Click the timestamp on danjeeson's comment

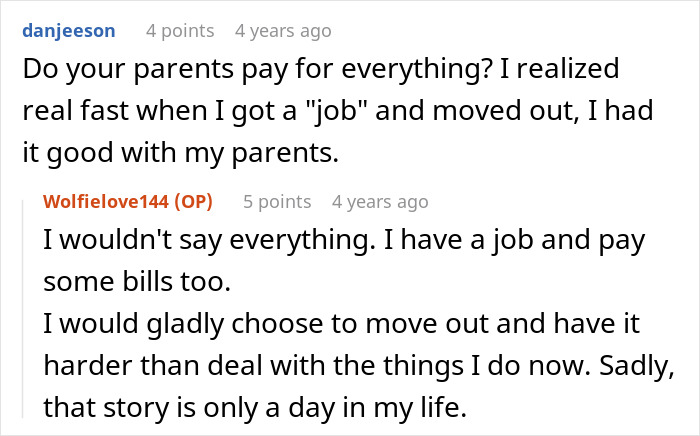[x=282, y=31]
